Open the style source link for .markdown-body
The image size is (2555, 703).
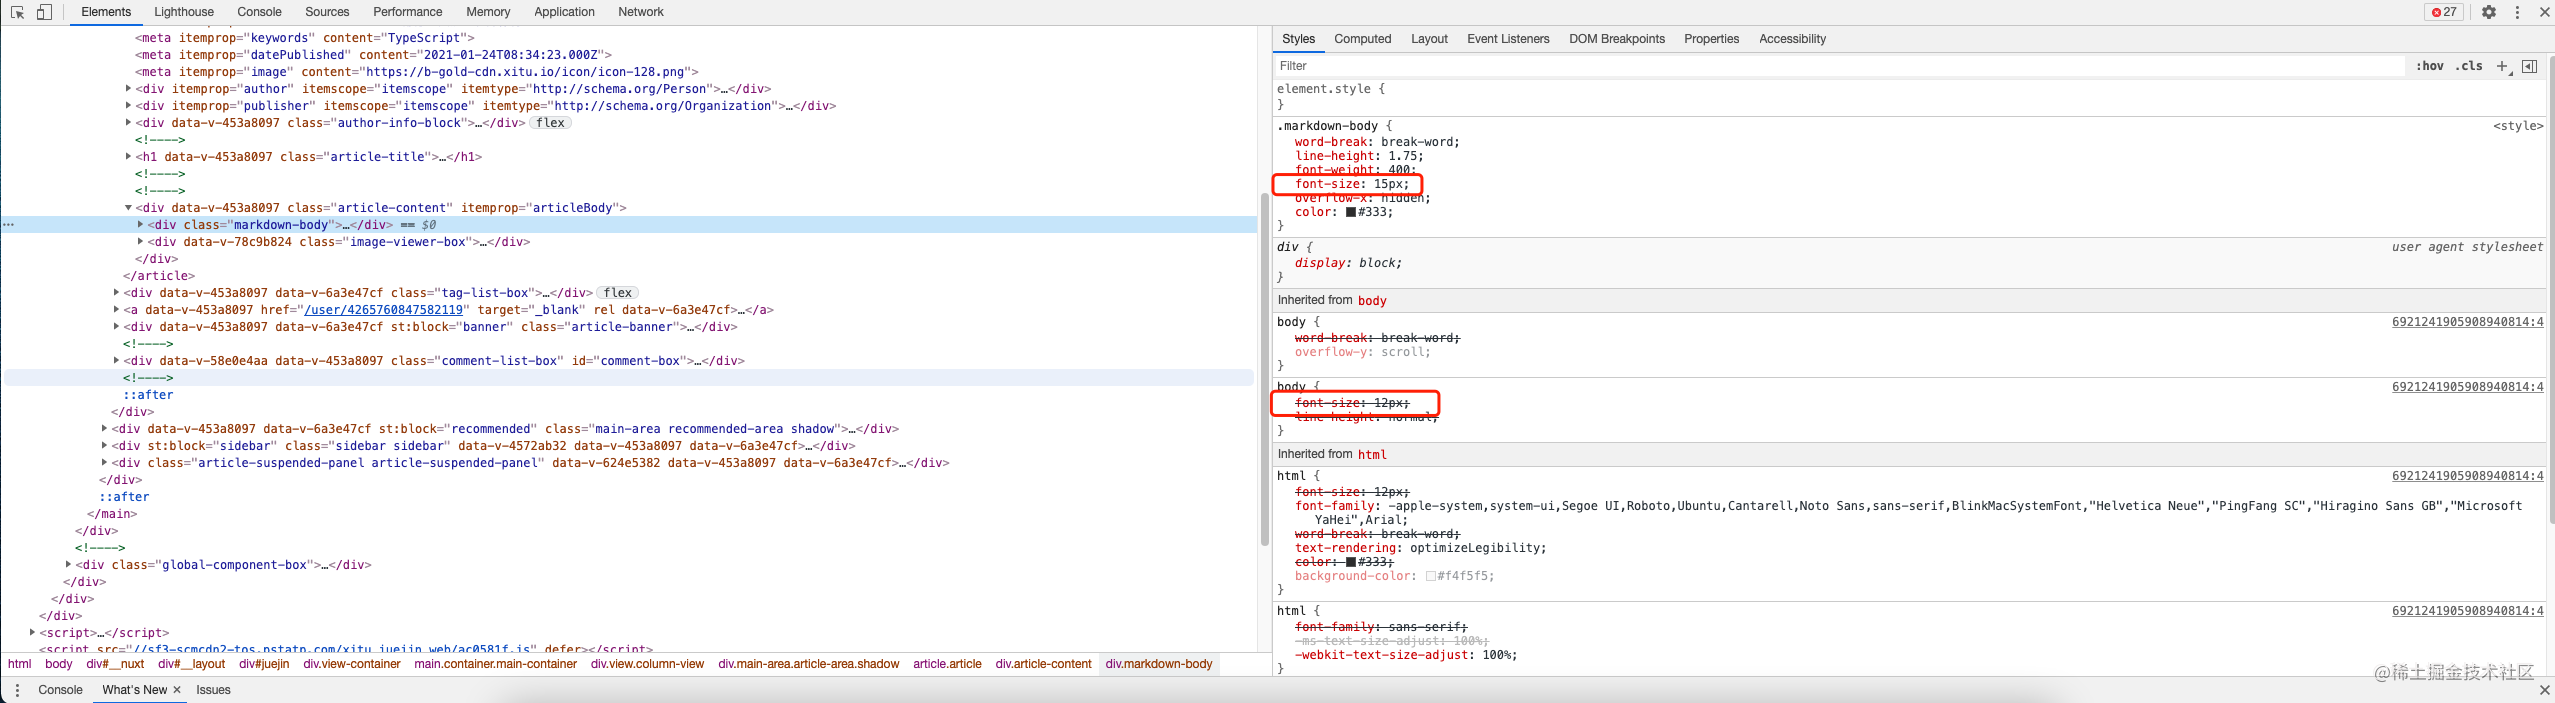coord(2518,126)
